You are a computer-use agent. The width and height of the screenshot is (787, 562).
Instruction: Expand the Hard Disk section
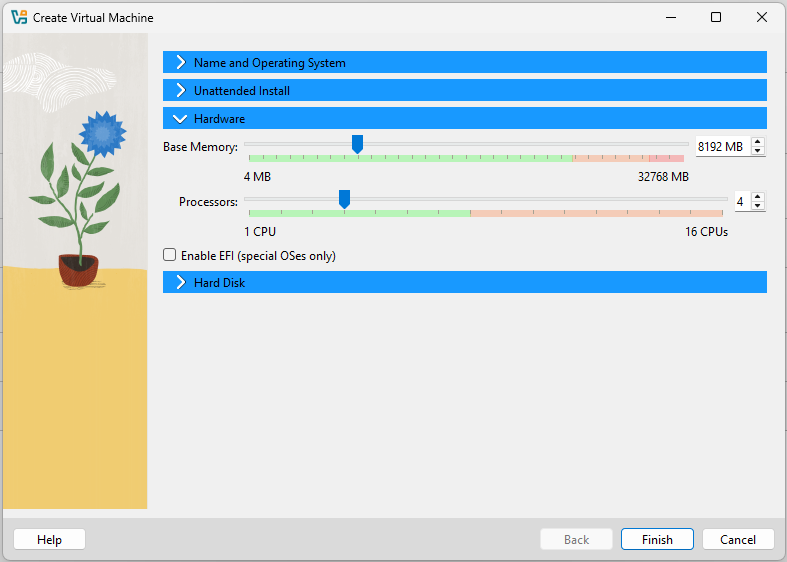click(465, 283)
